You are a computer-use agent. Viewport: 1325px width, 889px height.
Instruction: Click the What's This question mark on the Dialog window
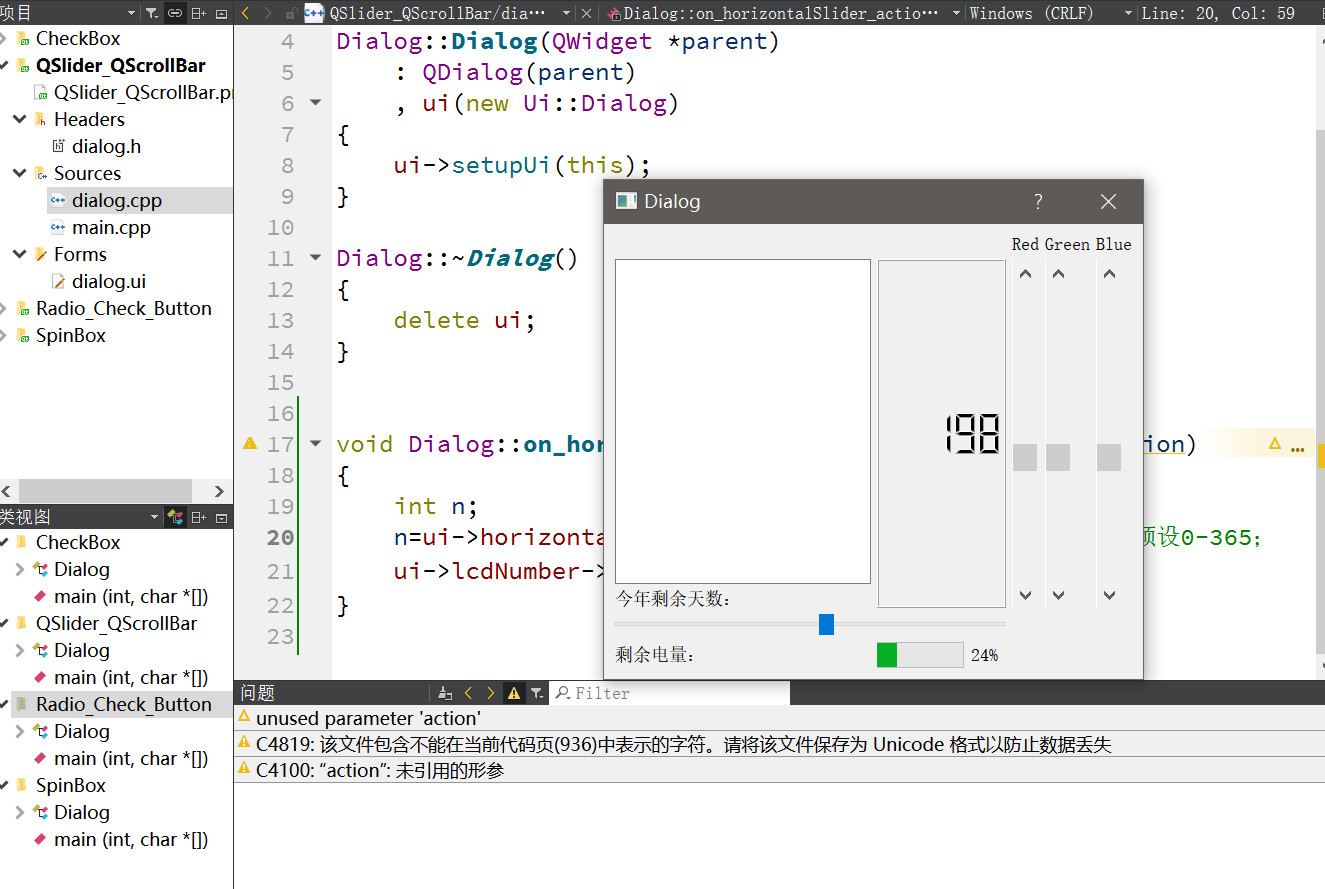tap(1038, 201)
